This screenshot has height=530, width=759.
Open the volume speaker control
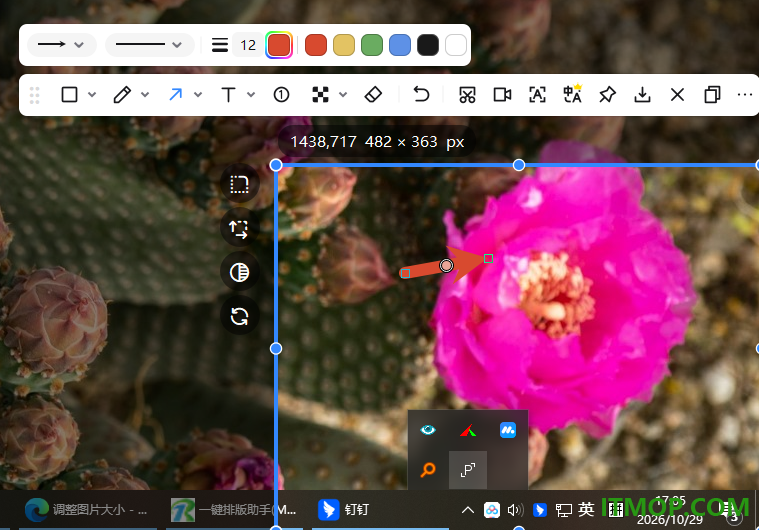pyautogui.click(x=516, y=510)
